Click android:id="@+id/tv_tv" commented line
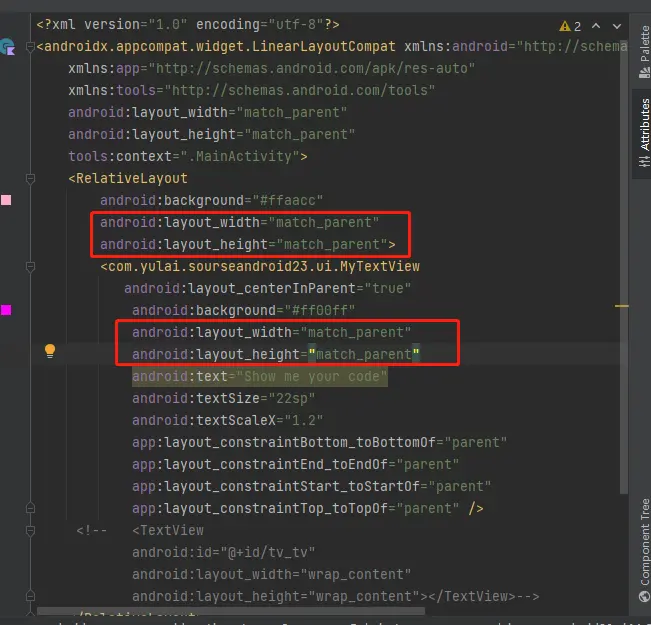The width and height of the screenshot is (651, 625). 223,553
